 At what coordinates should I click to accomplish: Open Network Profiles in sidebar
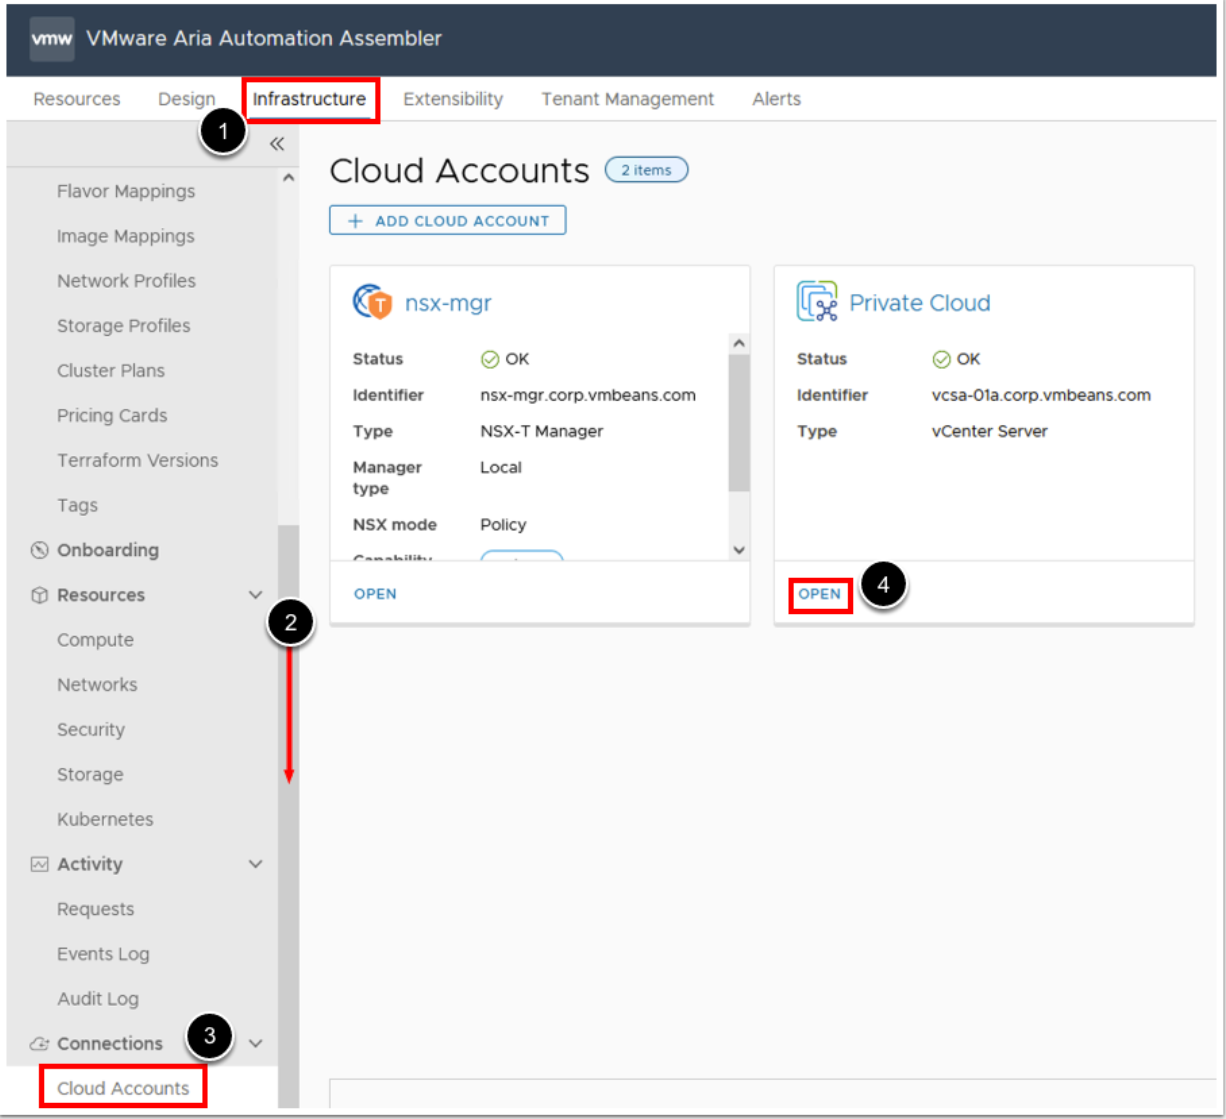126,281
